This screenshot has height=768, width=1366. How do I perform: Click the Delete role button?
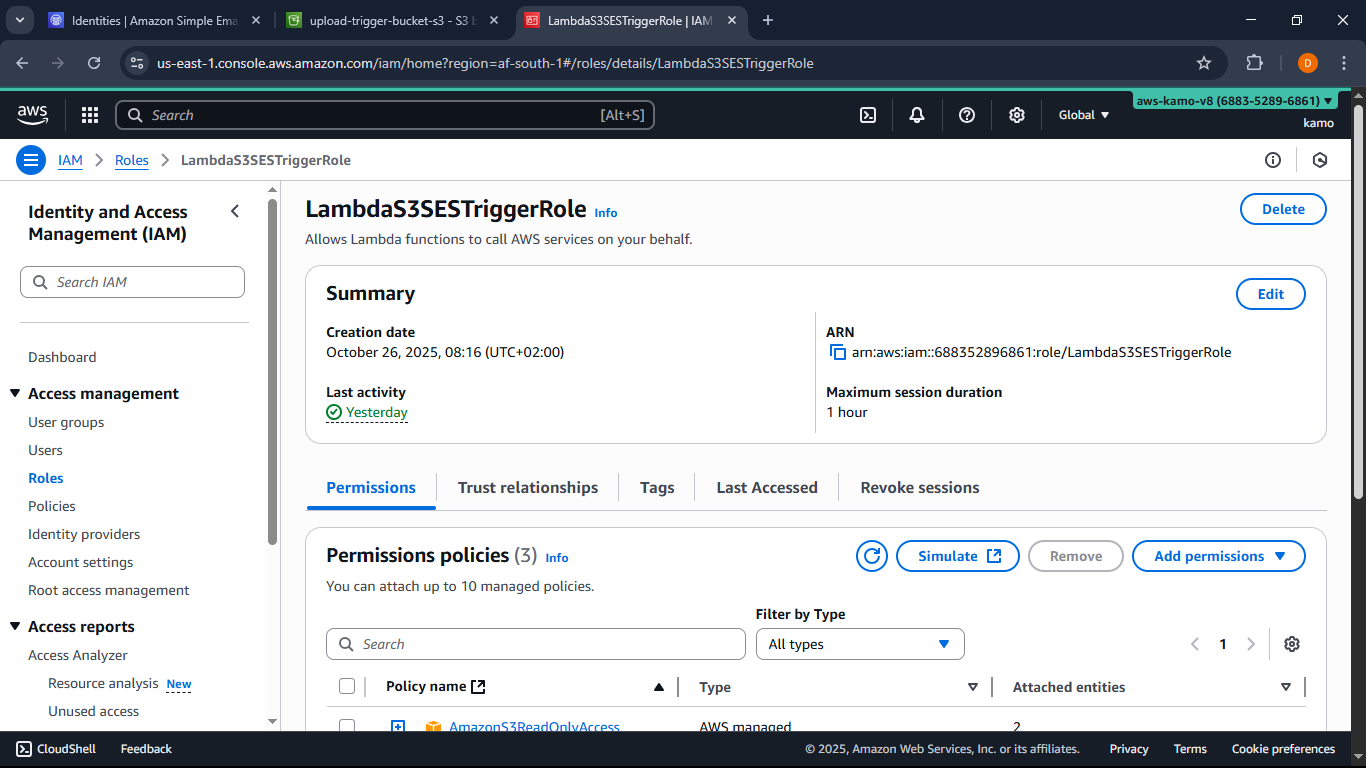coord(1282,209)
